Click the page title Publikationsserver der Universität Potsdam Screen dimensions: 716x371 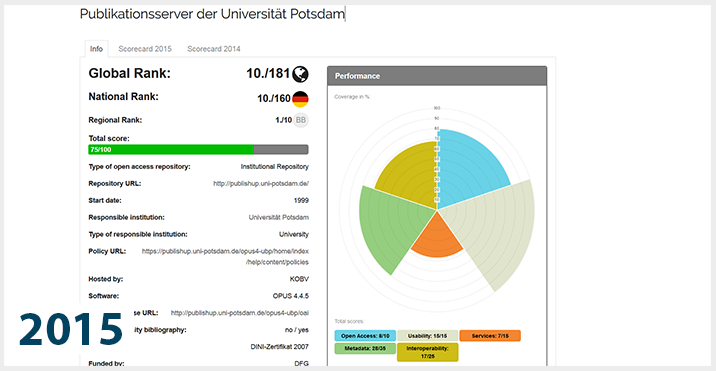coord(212,14)
